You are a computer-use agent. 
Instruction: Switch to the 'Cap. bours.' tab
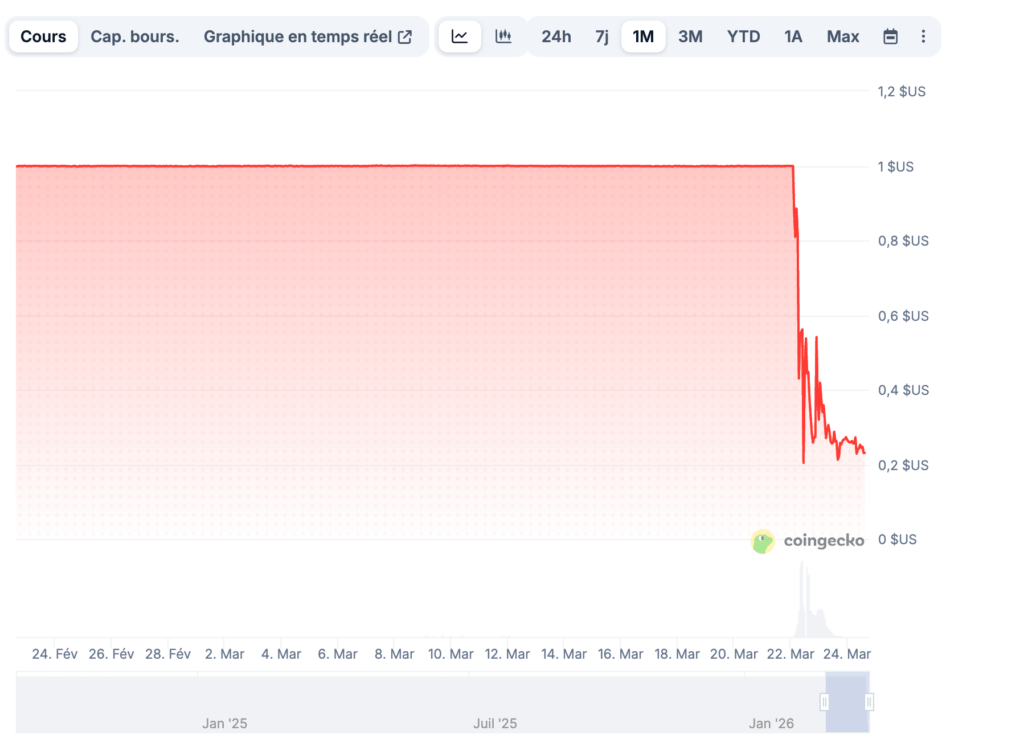point(134,36)
